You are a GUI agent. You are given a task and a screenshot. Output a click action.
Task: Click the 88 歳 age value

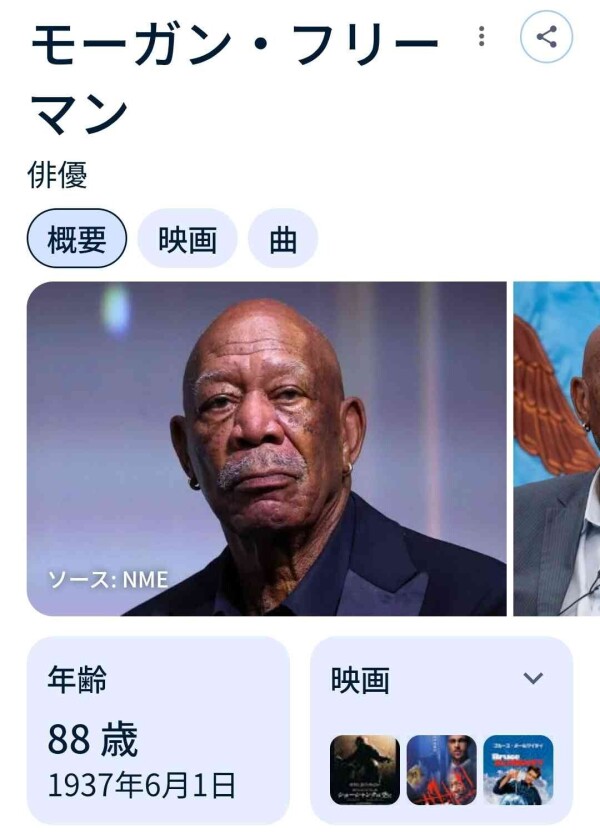pyautogui.click(x=93, y=739)
